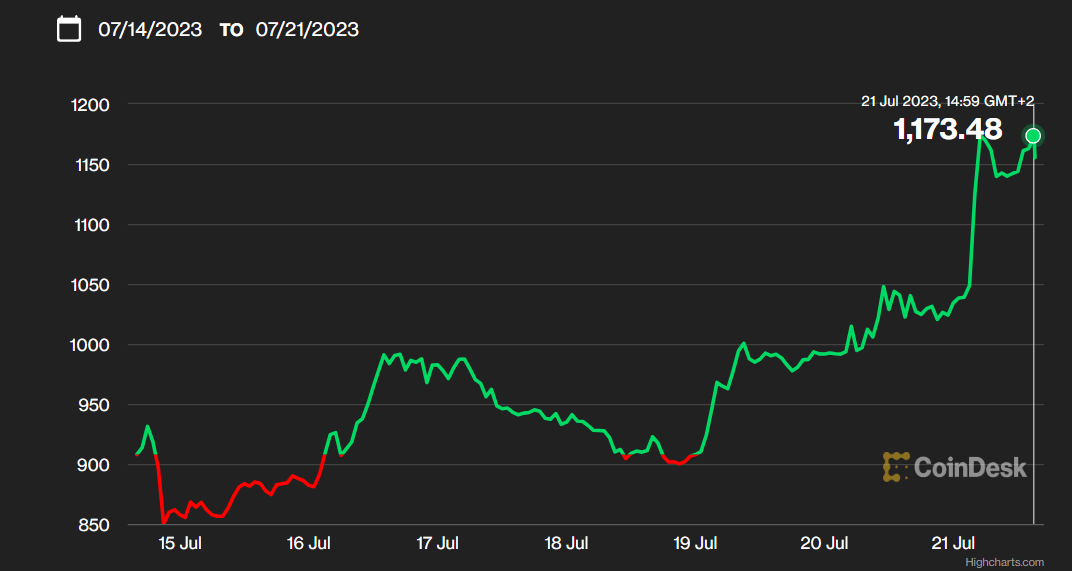
Task: Click the 850 y-axis label
Action: point(94,526)
